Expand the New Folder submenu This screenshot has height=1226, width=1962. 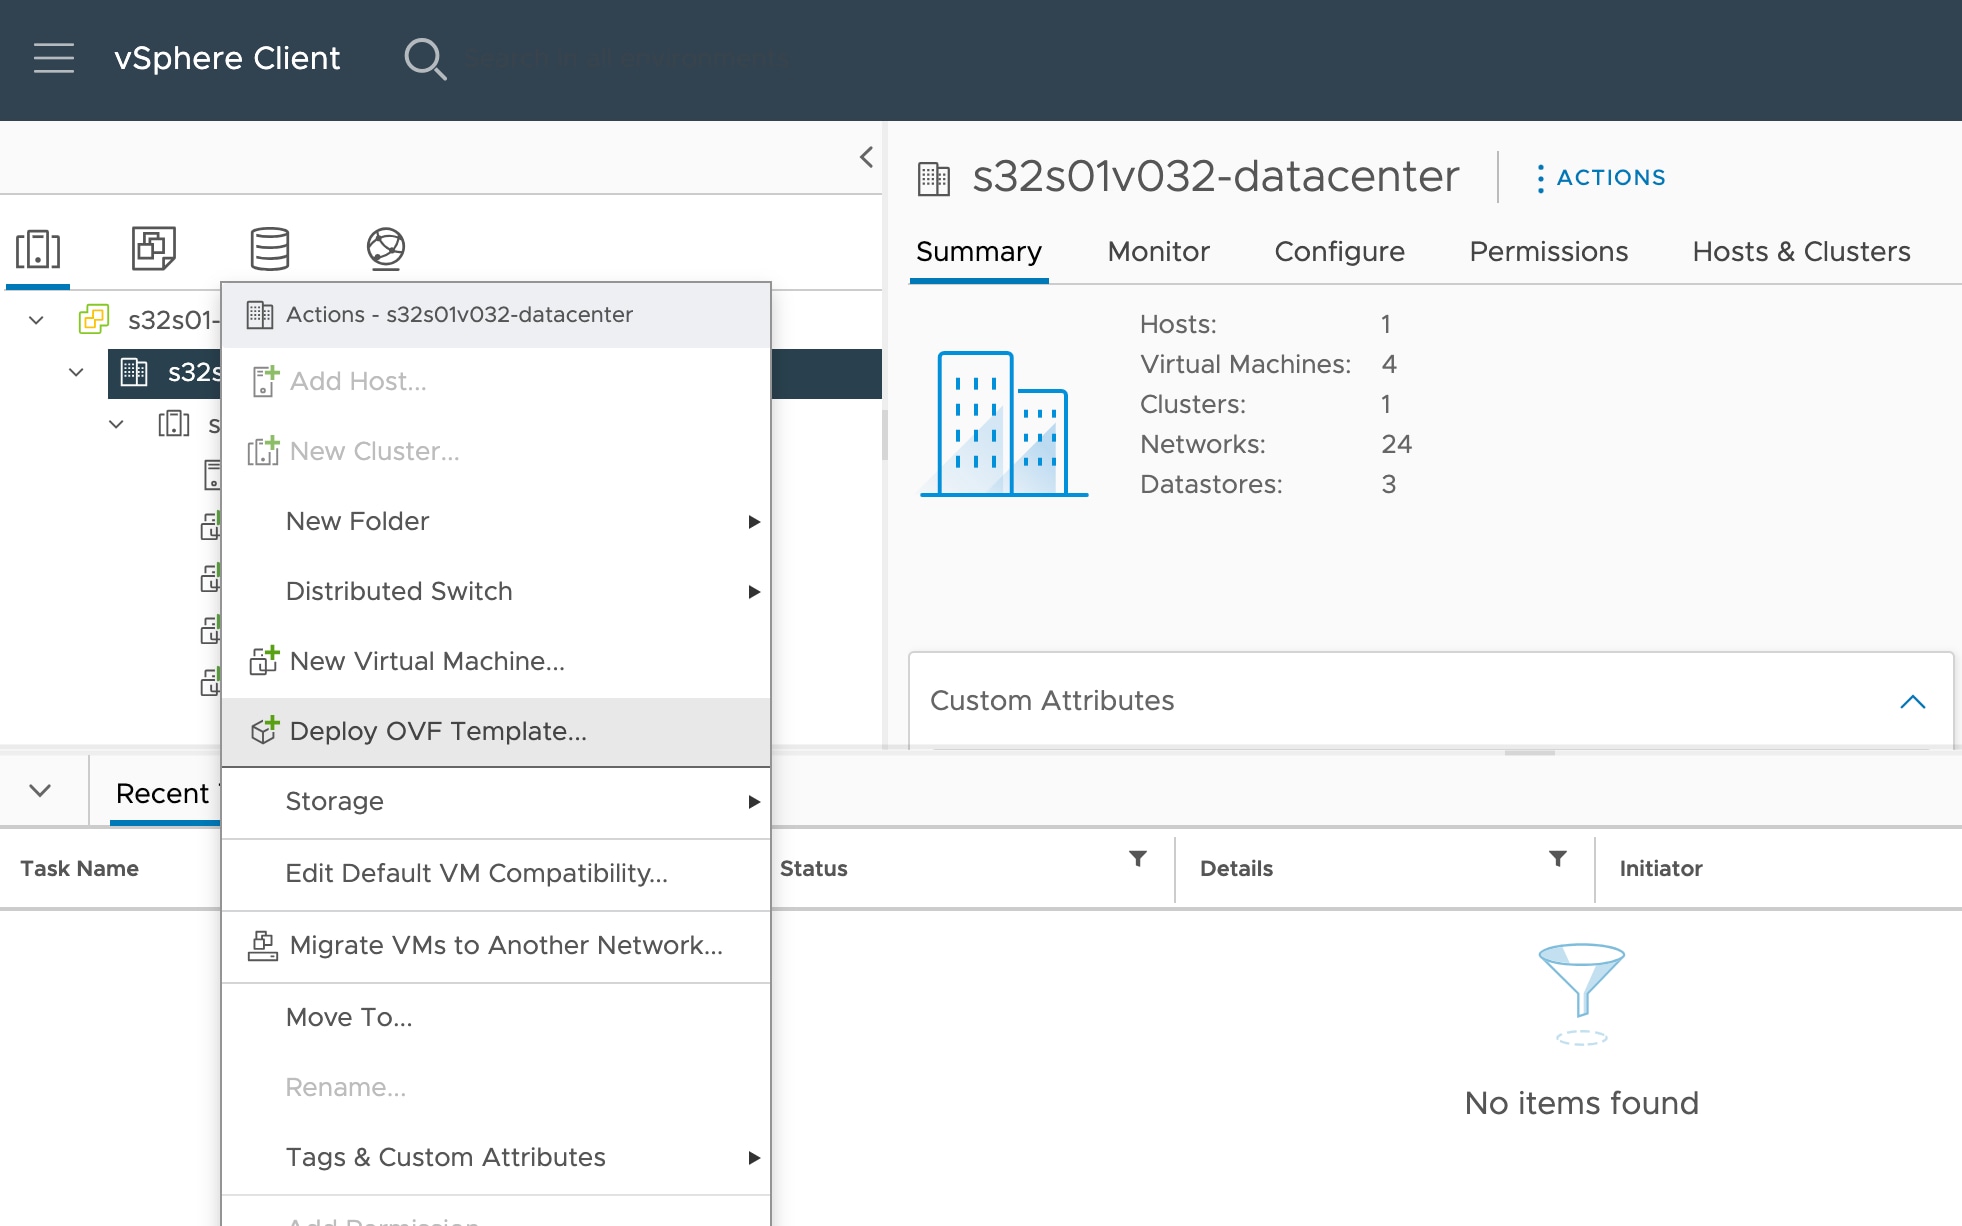755,522
